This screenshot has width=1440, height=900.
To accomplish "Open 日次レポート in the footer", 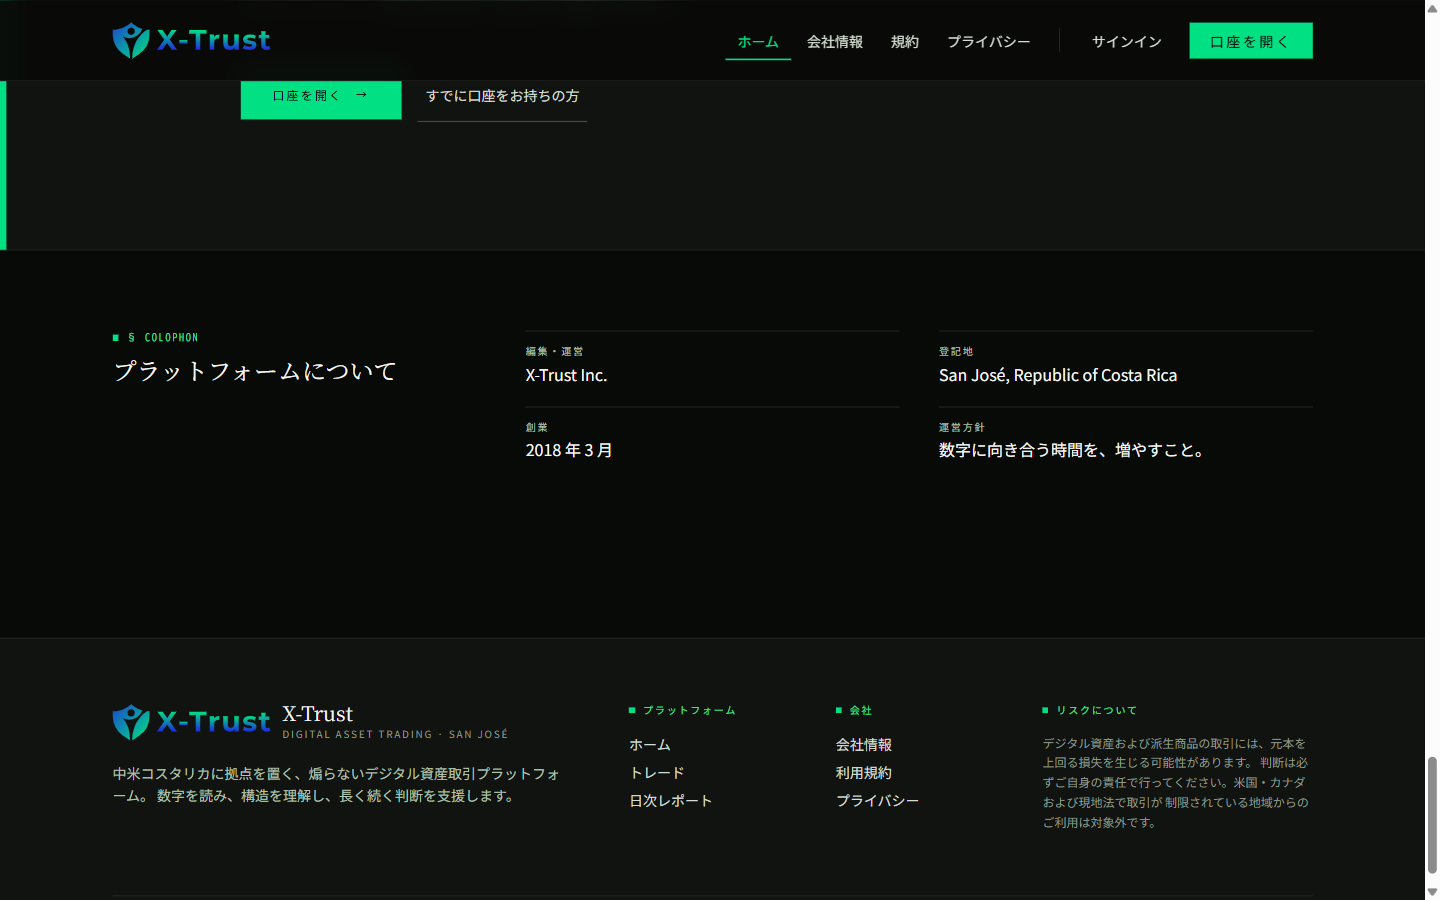I will [671, 801].
